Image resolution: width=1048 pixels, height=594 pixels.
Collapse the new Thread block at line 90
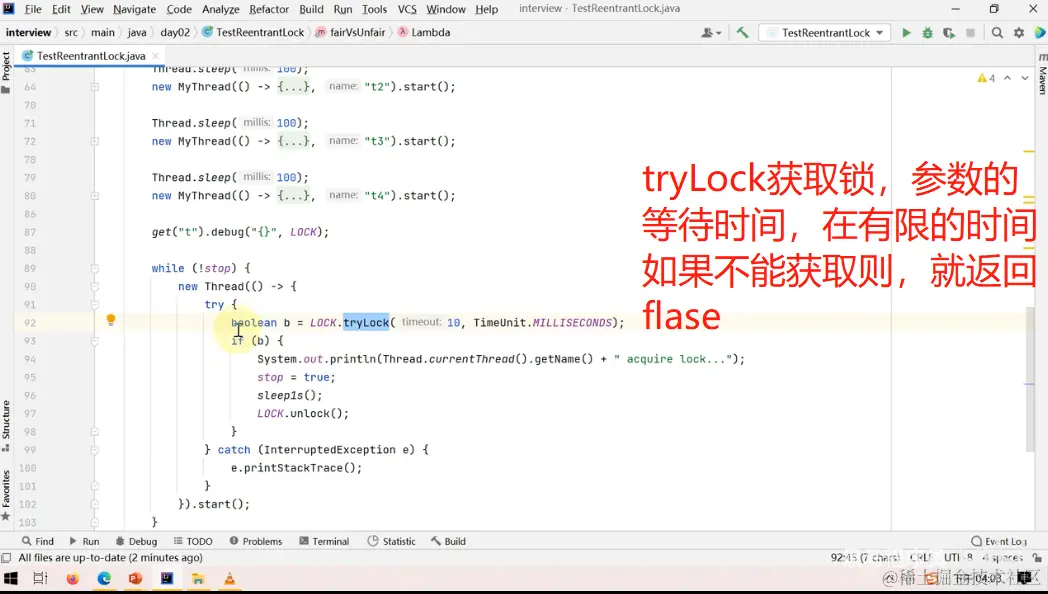pos(95,287)
